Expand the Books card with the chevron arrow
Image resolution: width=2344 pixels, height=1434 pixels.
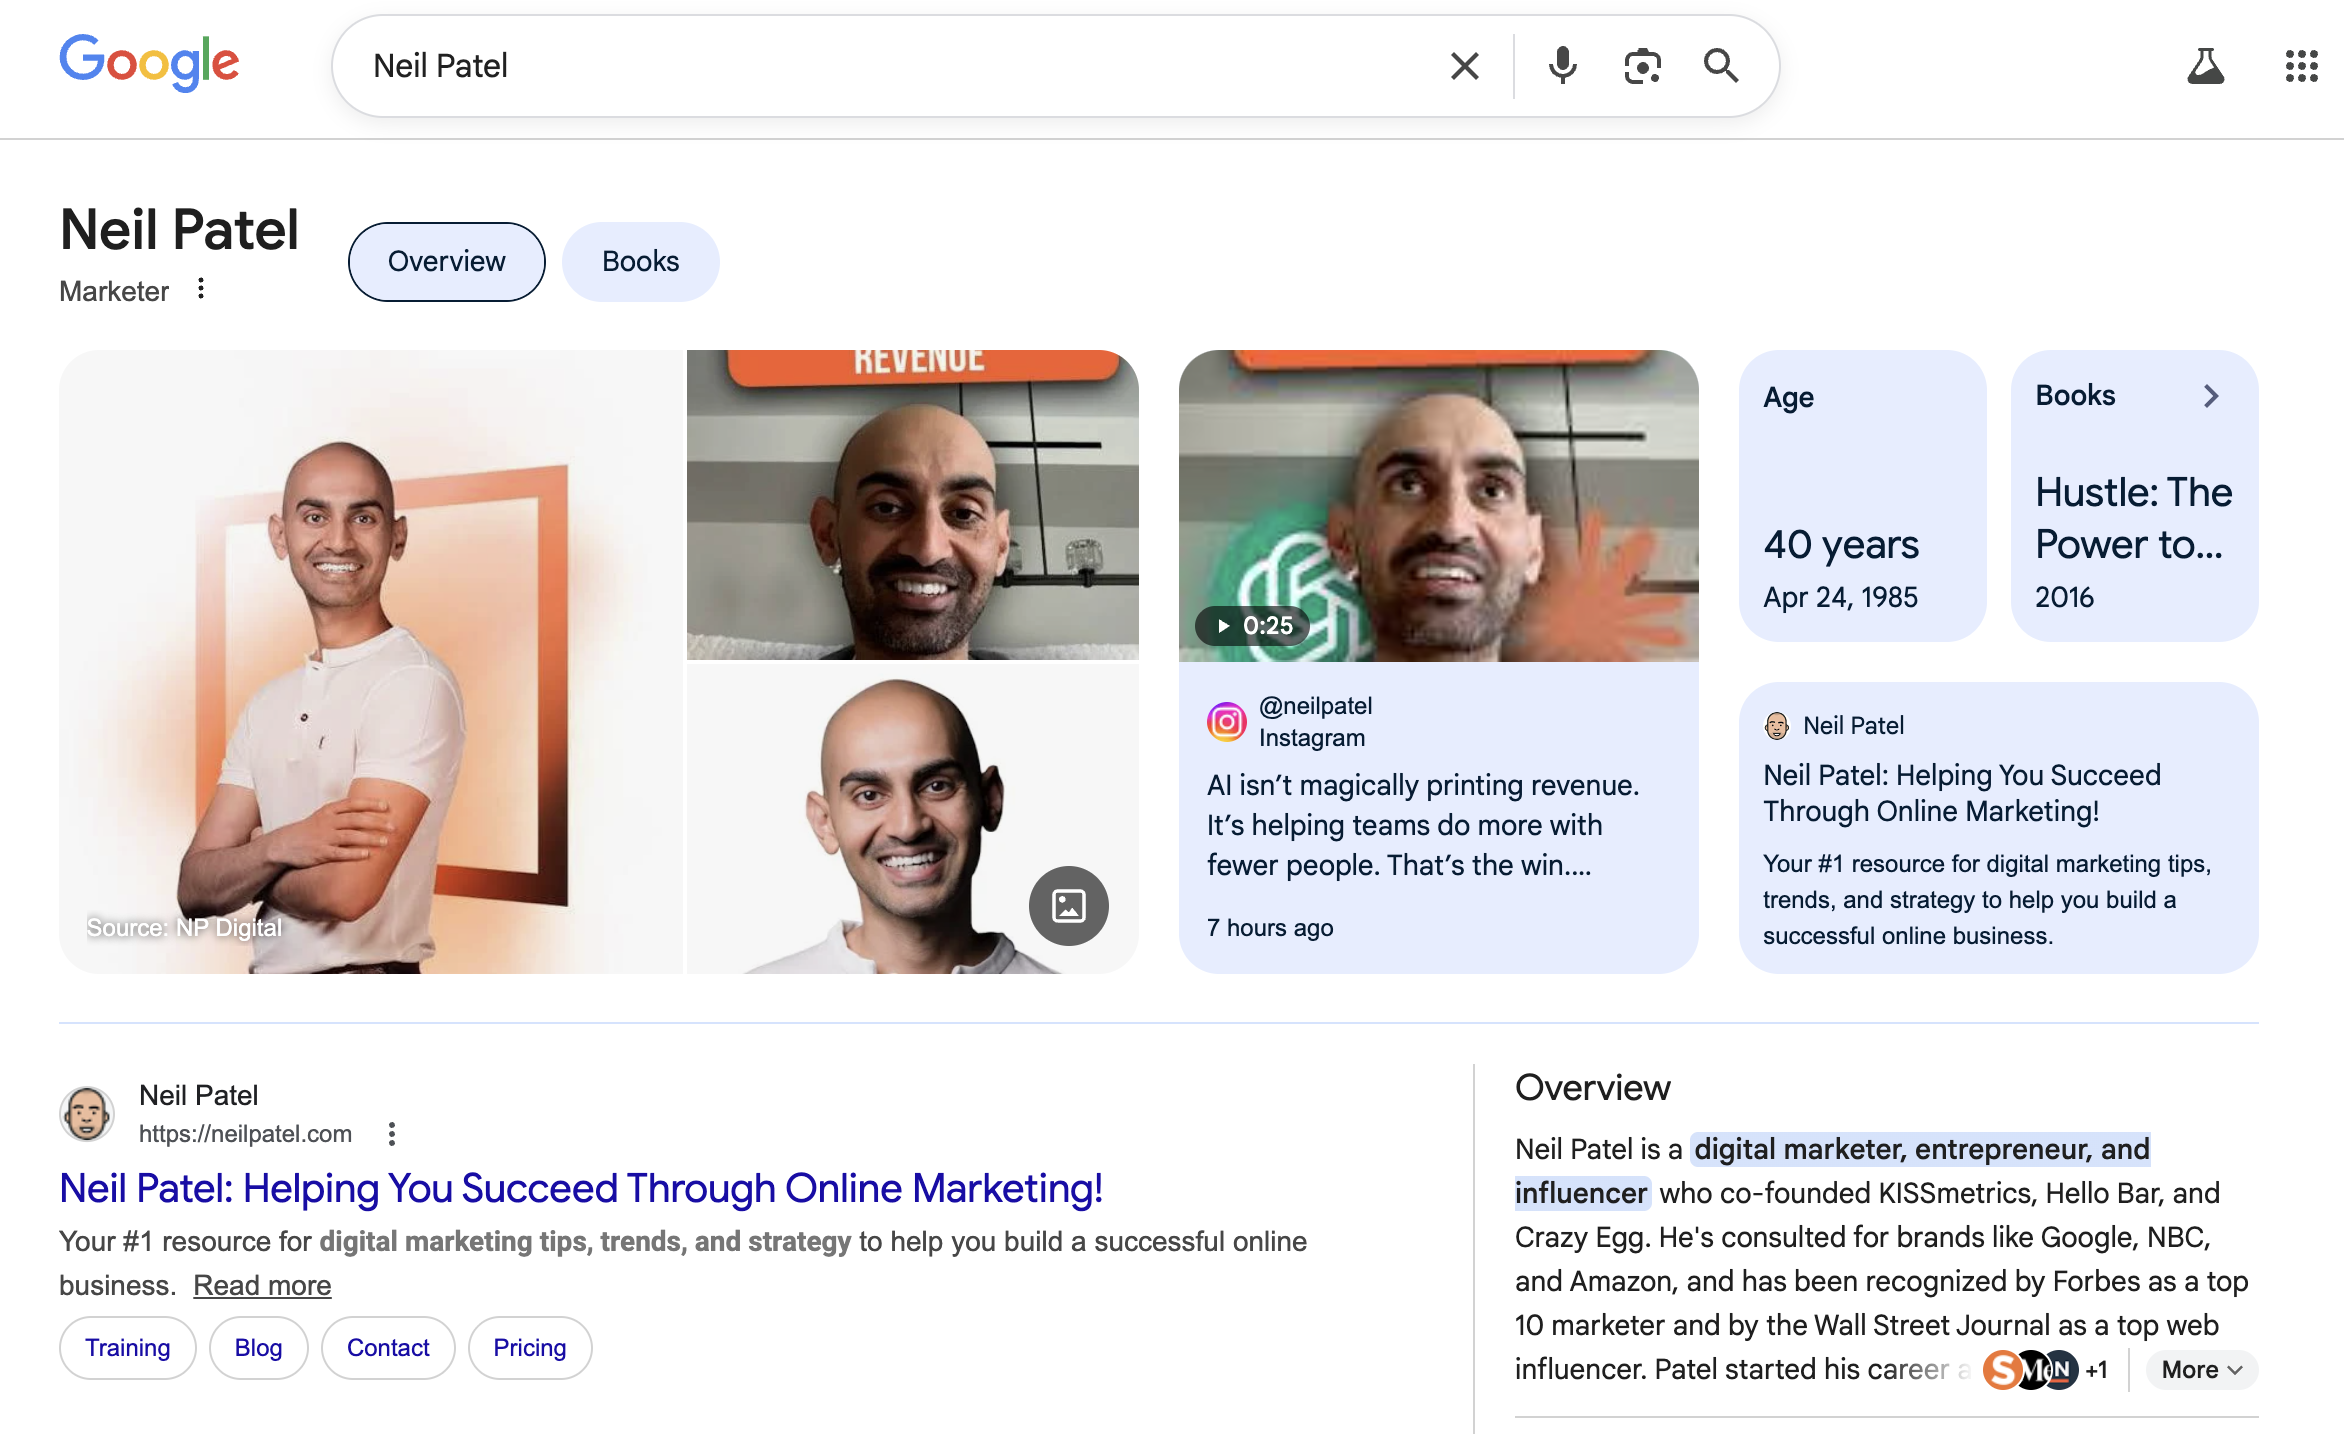point(2212,395)
